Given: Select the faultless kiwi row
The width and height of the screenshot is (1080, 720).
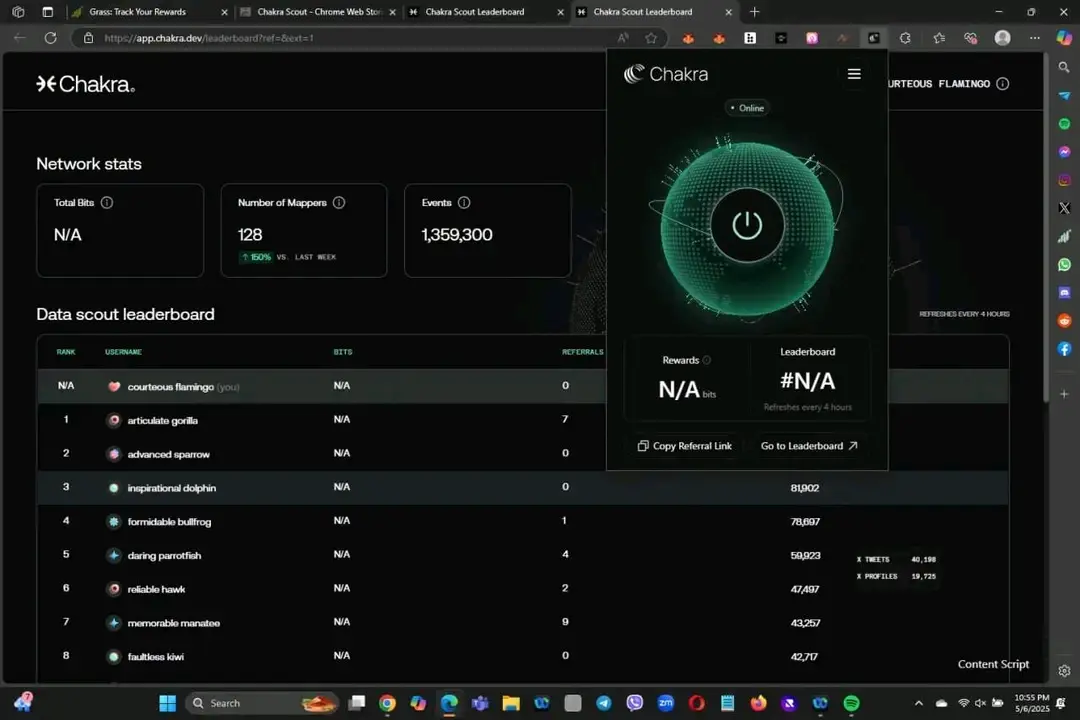Looking at the screenshot, I should tap(523, 656).
